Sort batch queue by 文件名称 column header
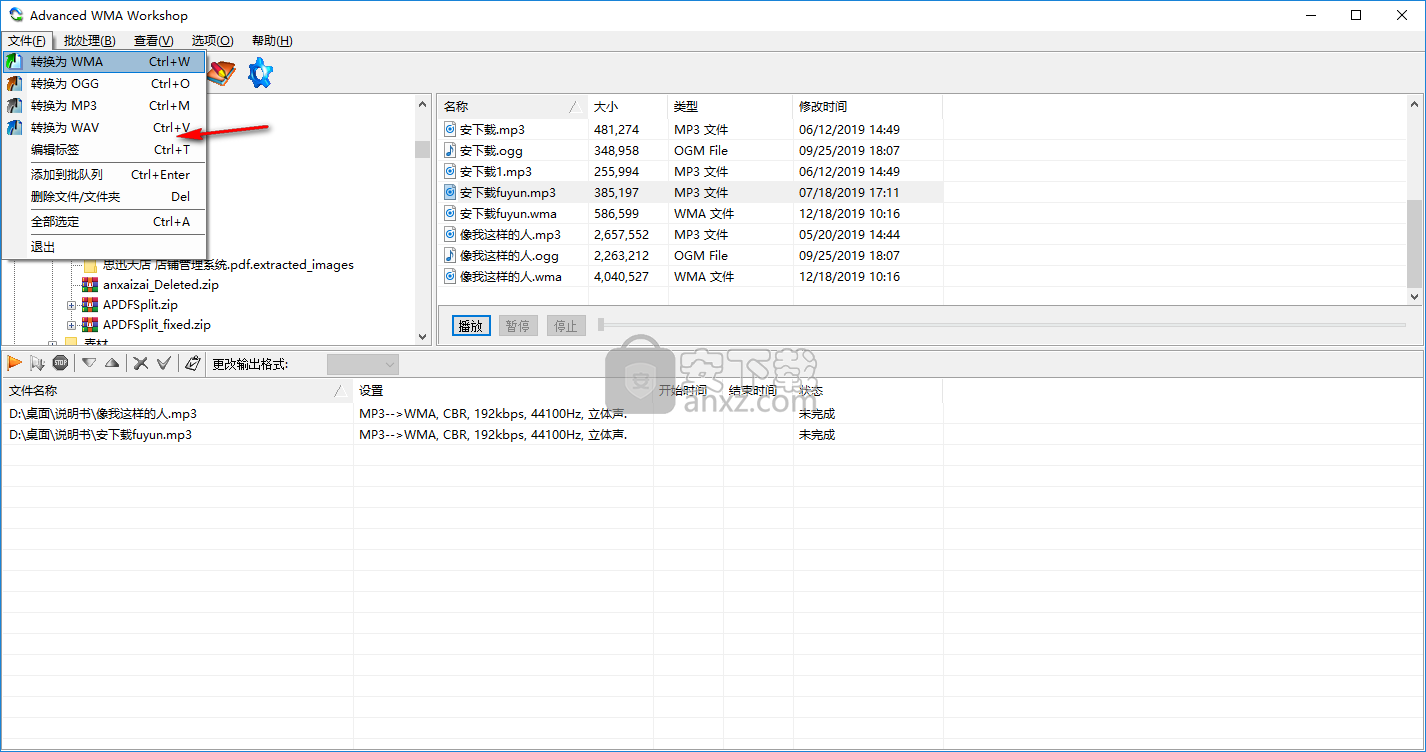 coord(177,391)
